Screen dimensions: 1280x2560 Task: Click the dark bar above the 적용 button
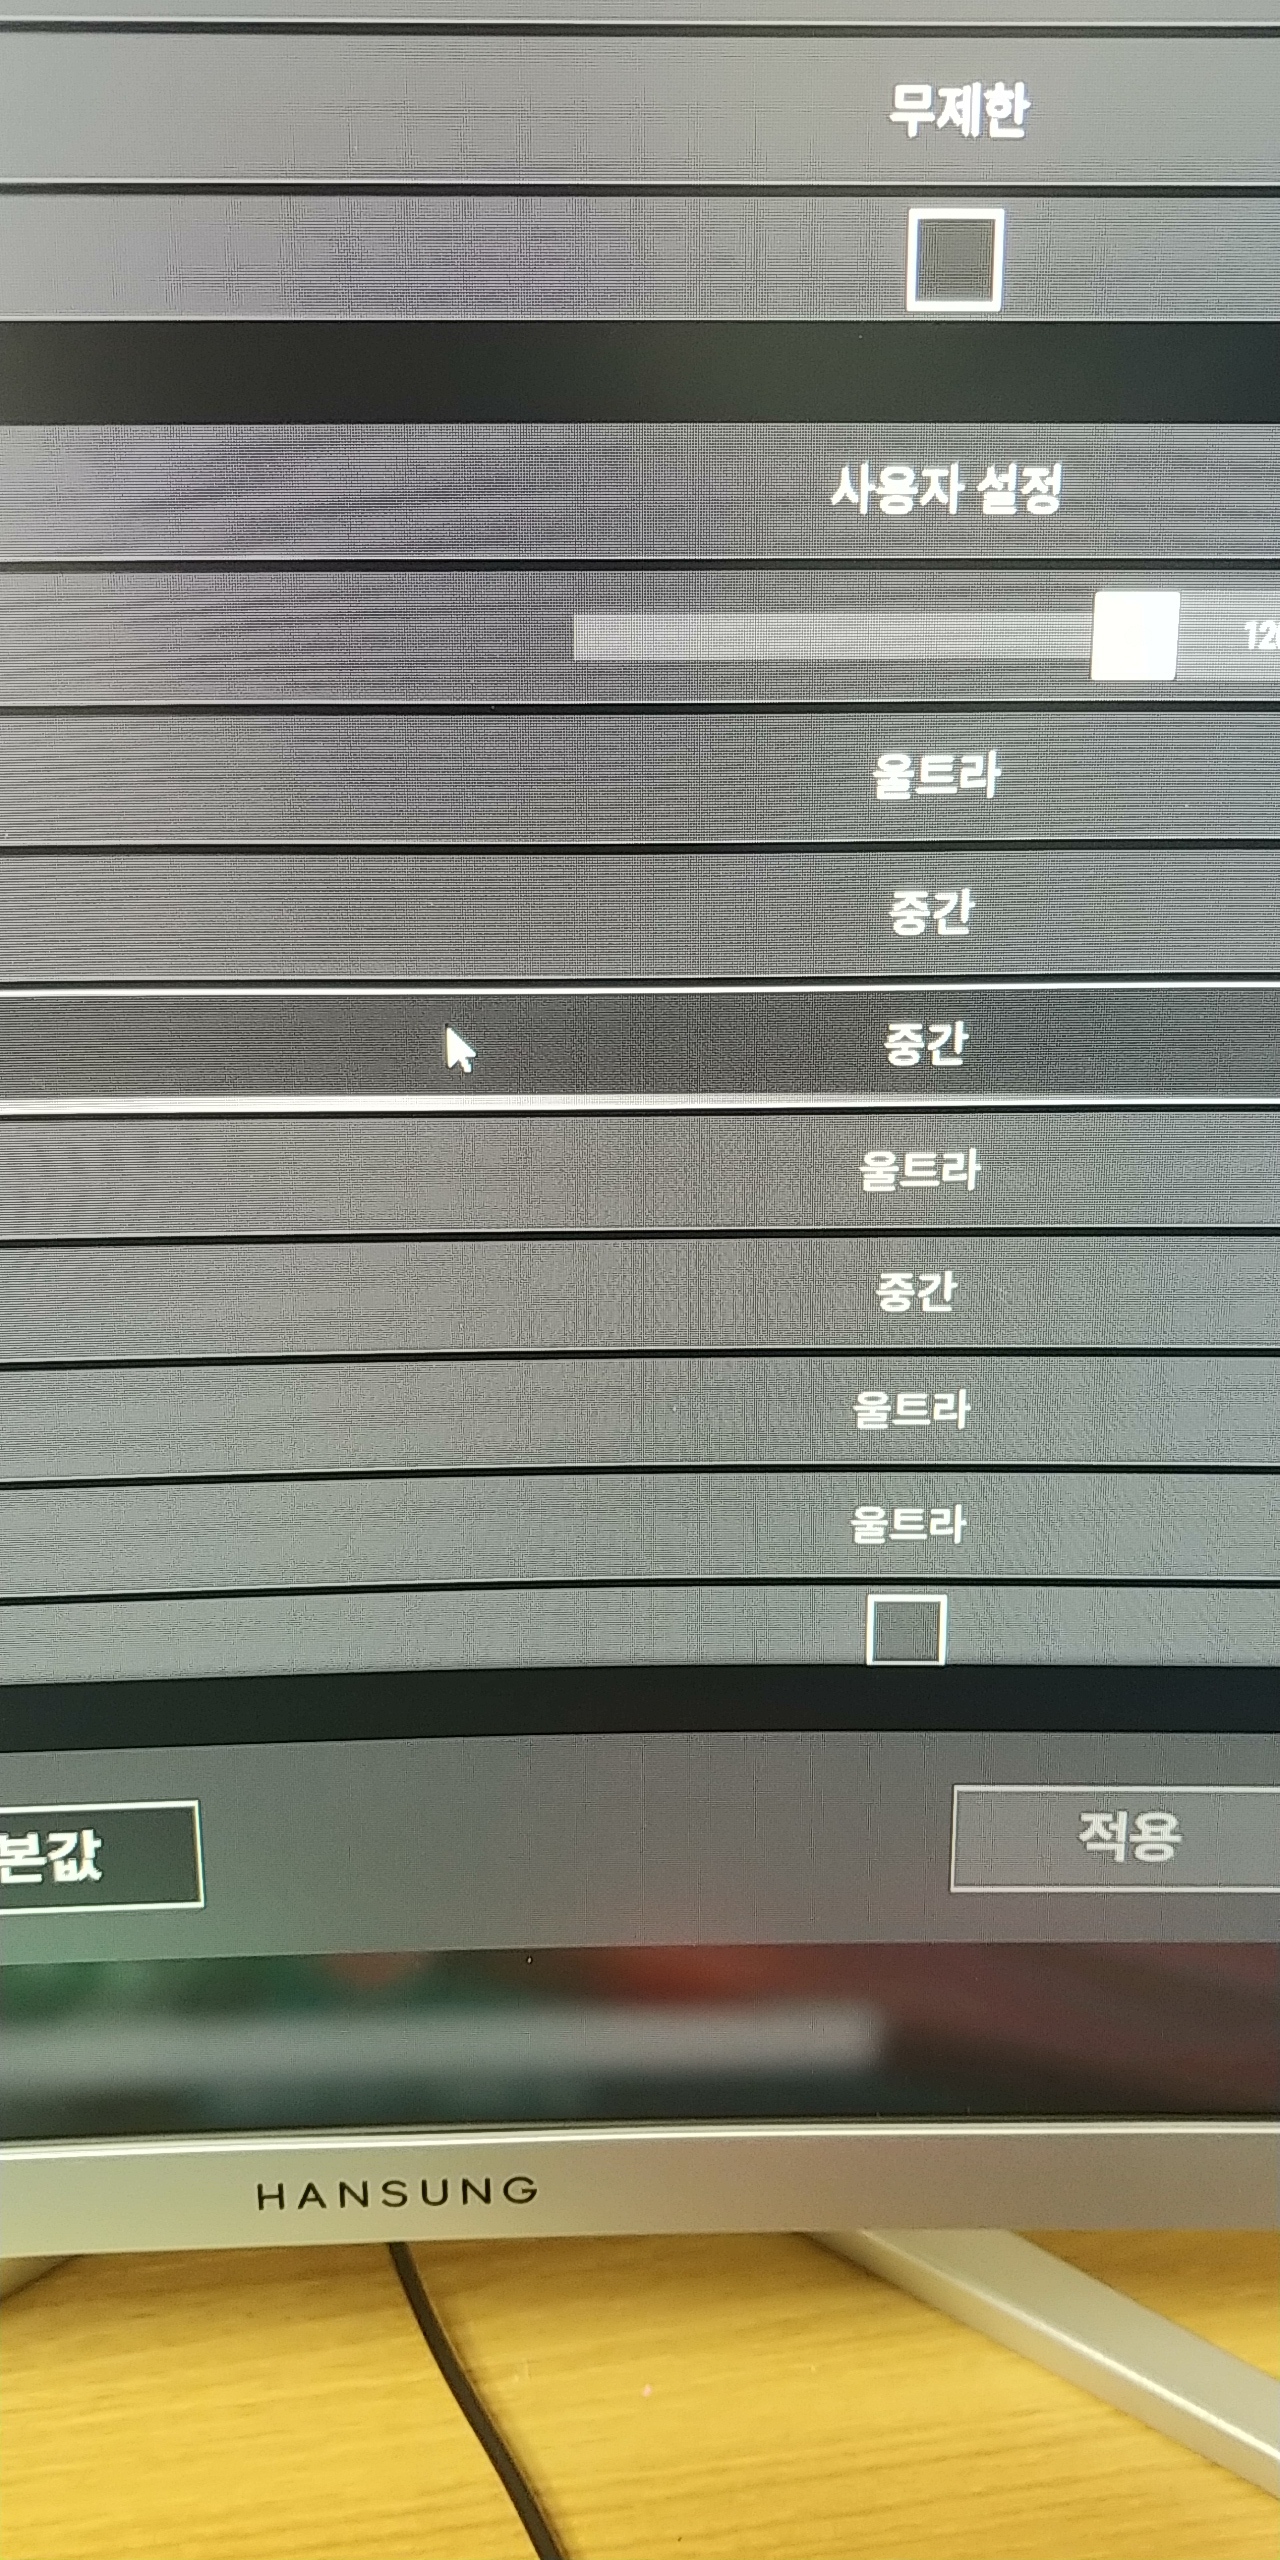tap(640, 1700)
